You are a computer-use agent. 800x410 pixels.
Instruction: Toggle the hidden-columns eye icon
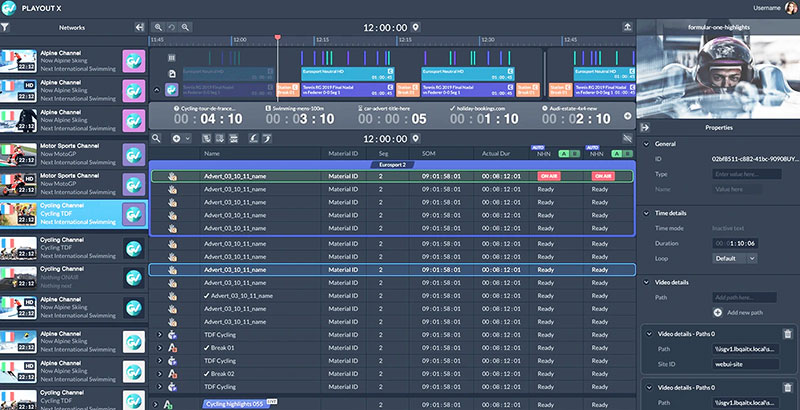(x=628, y=138)
